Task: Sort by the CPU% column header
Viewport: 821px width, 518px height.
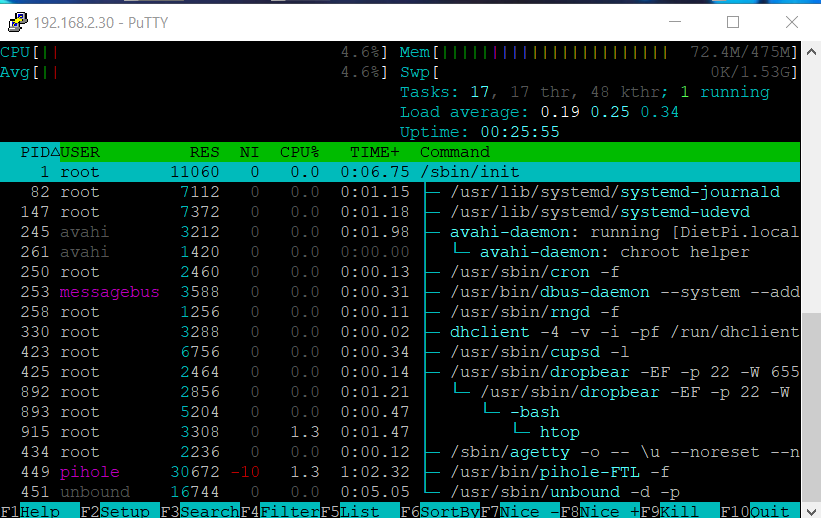Action: [299, 152]
